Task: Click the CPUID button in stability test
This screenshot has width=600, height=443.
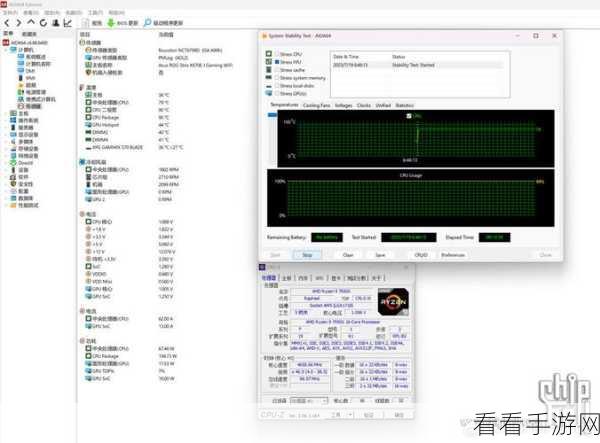Action: point(421,255)
